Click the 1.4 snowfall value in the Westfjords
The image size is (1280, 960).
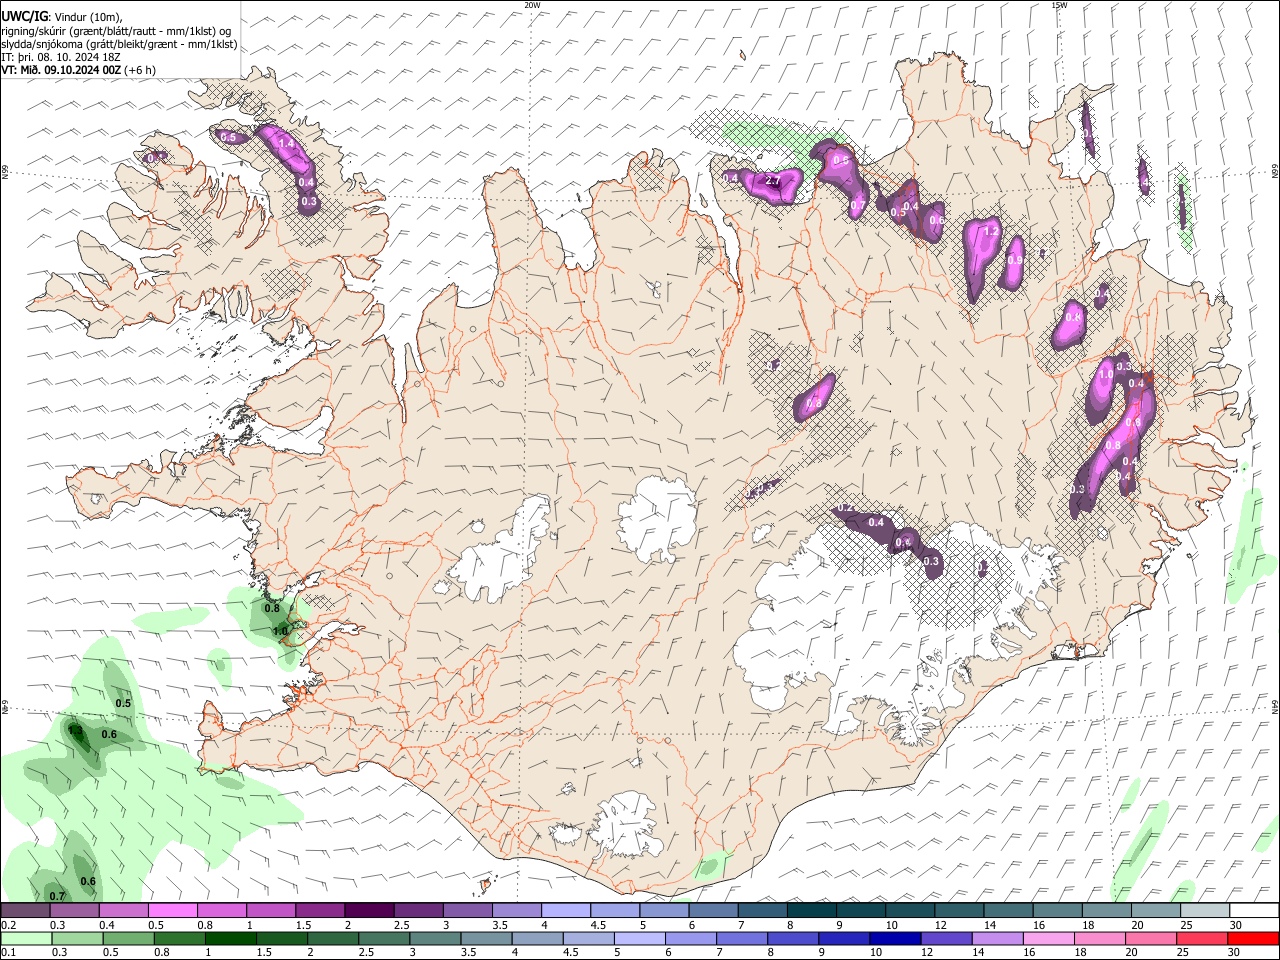pyautogui.click(x=287, y=144)
